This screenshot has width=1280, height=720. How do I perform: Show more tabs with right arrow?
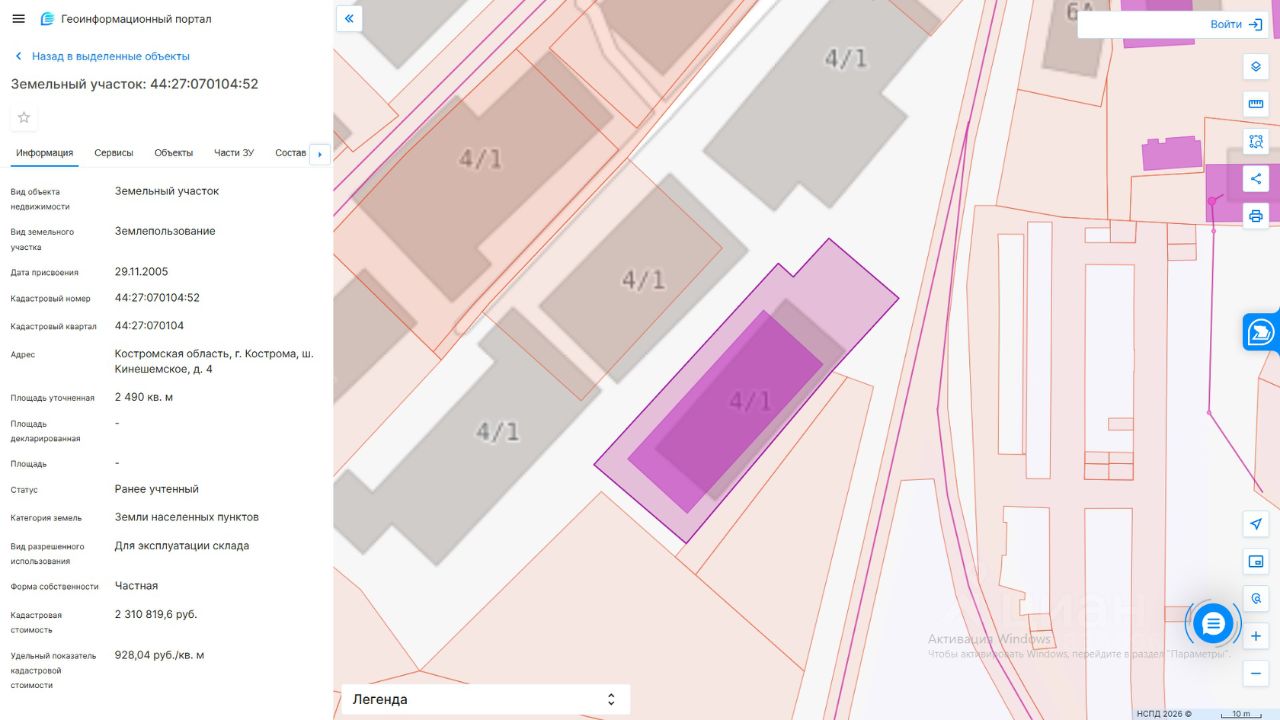pyautogui.click(x=320, y=154)
